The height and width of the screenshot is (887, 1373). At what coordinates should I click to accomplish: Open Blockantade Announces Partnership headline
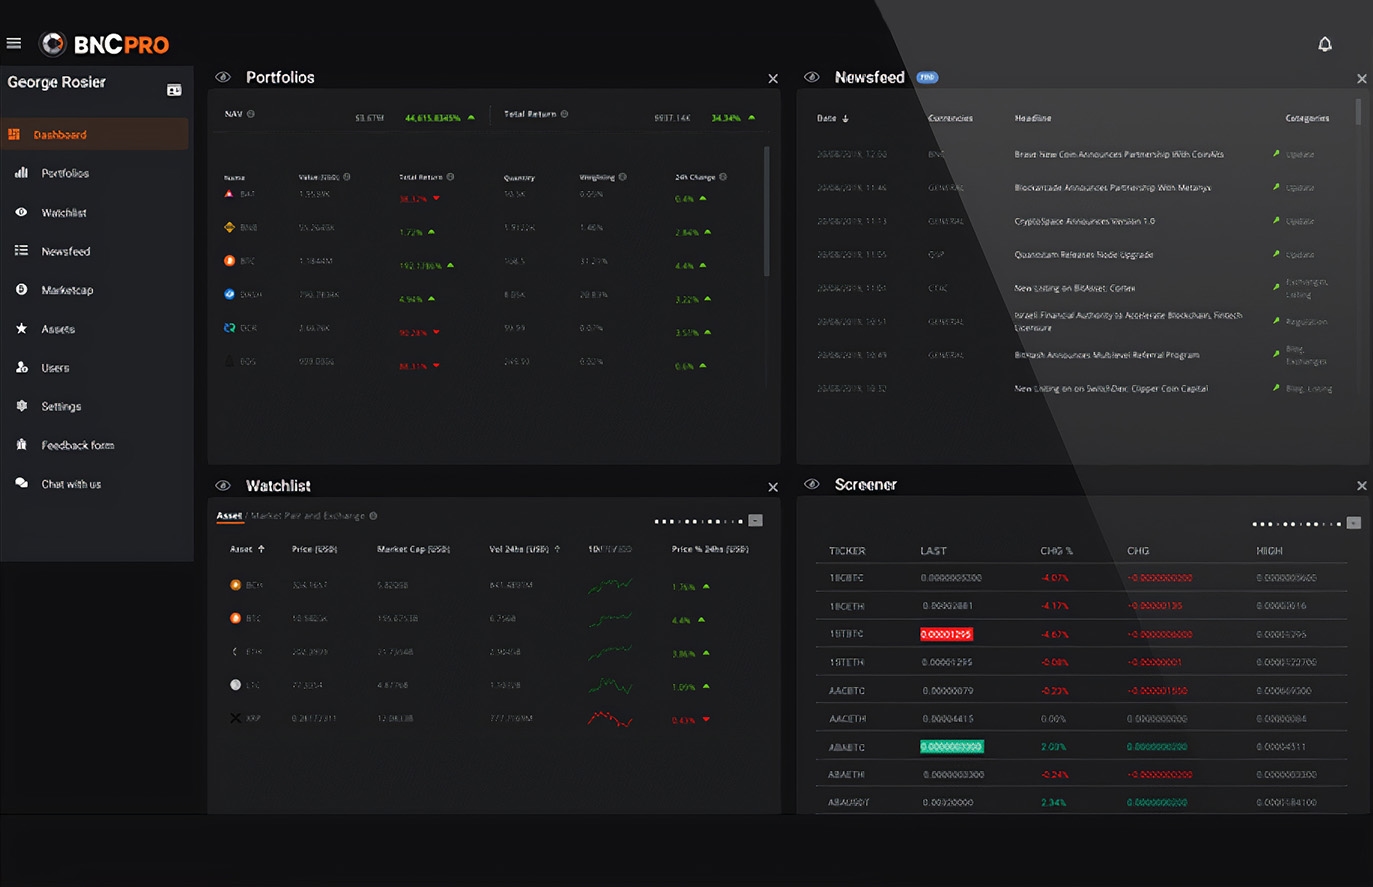[1112, 187]
